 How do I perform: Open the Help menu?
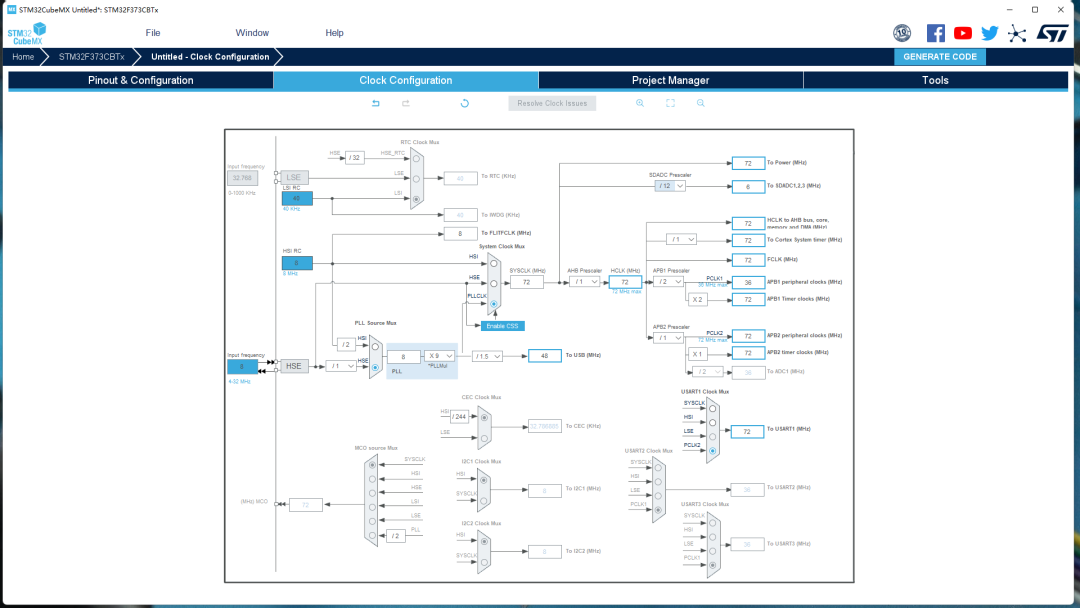click(334, 32)
